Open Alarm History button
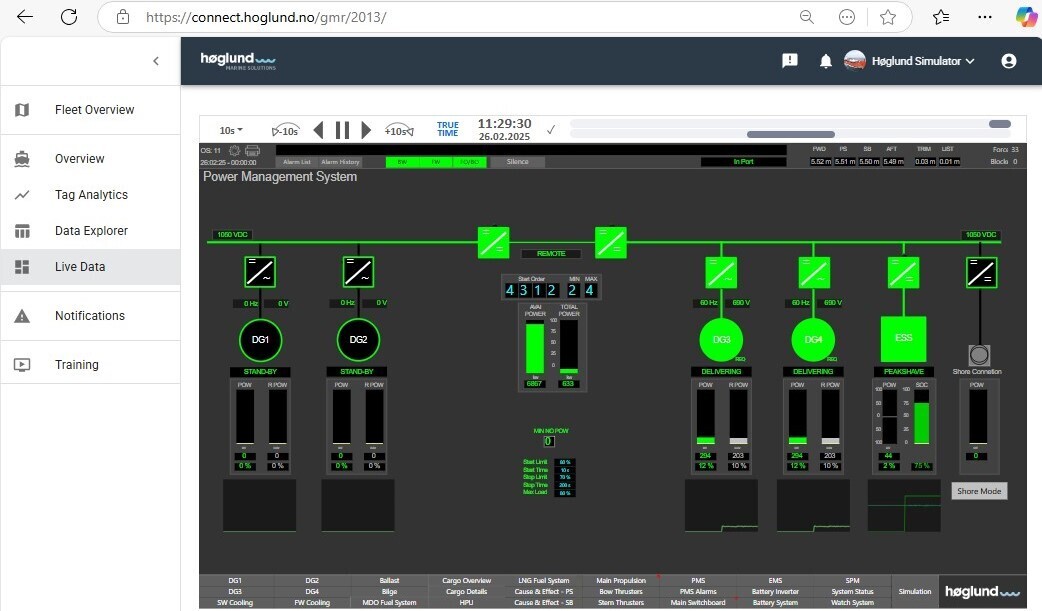Viewport: 1042px width, 611px height. point(340,162)
